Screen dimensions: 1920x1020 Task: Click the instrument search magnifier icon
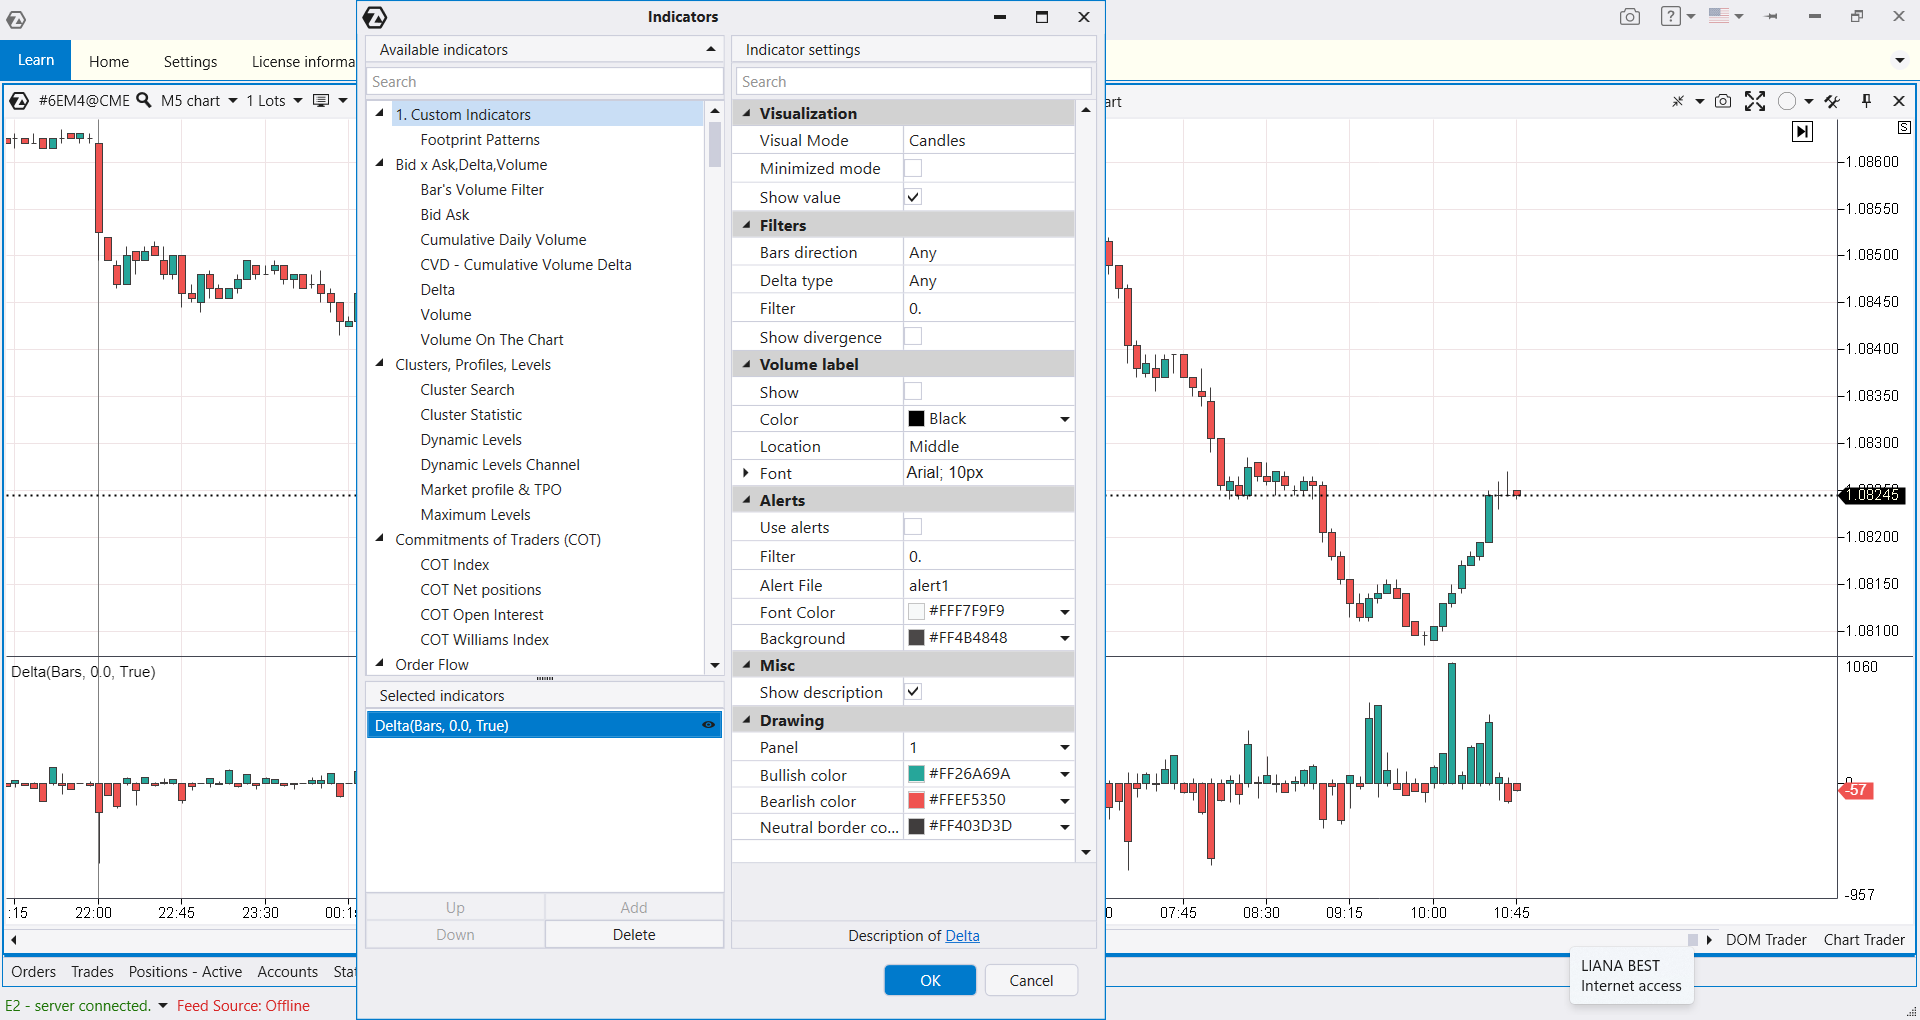144,100
